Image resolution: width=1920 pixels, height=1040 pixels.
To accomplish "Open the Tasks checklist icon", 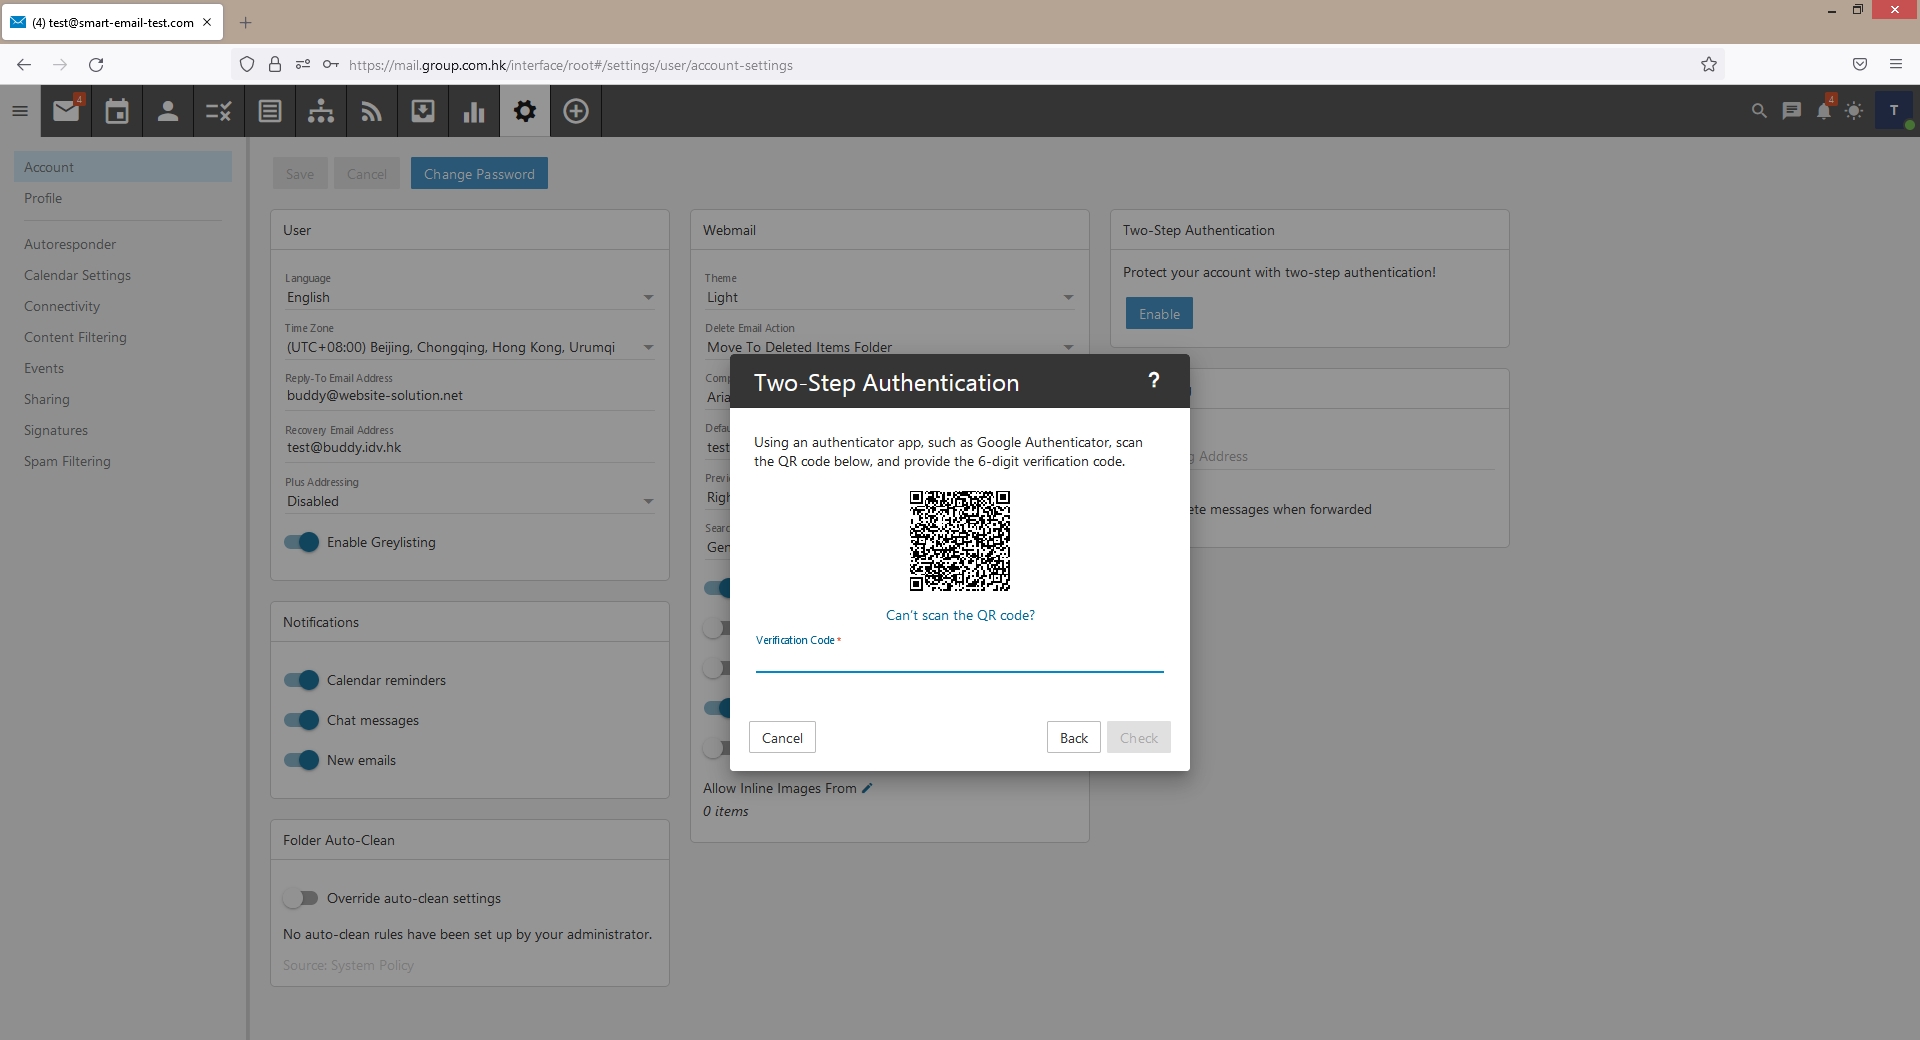I will coord(219,111).
